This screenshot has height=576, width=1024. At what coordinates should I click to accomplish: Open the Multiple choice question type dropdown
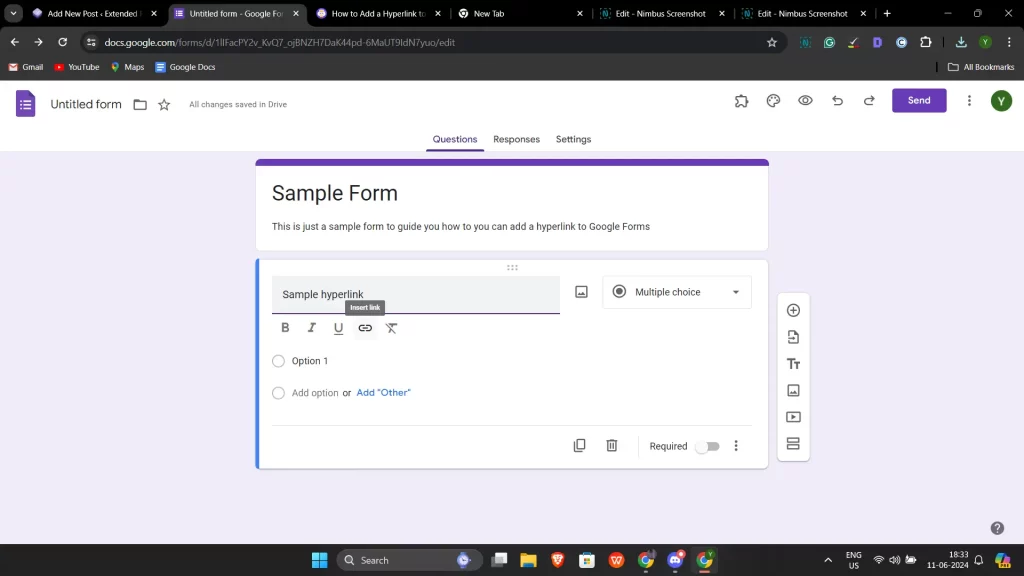(676, 291)
